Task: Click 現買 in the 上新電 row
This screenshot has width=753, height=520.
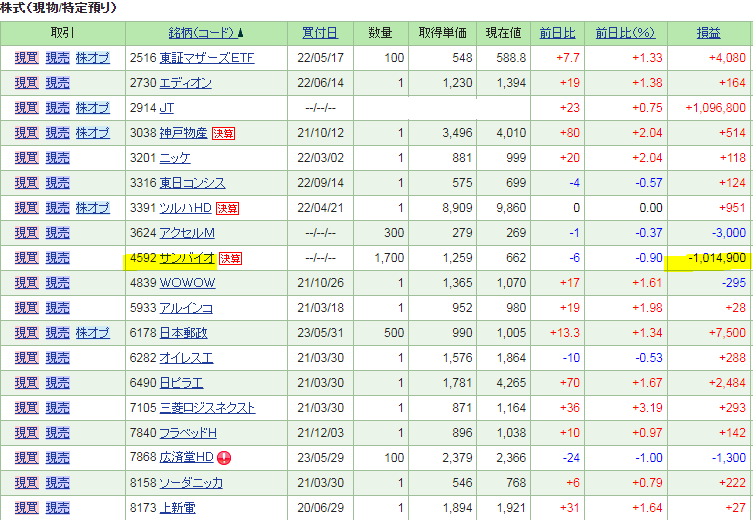Action: (x=26, y=508)
